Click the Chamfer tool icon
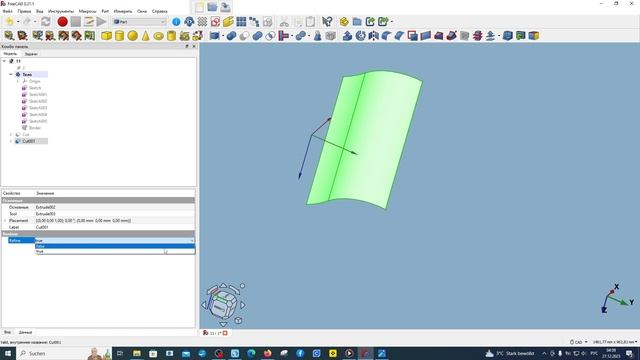This screenshot has width=640, height=360. [x=400, y=36]
